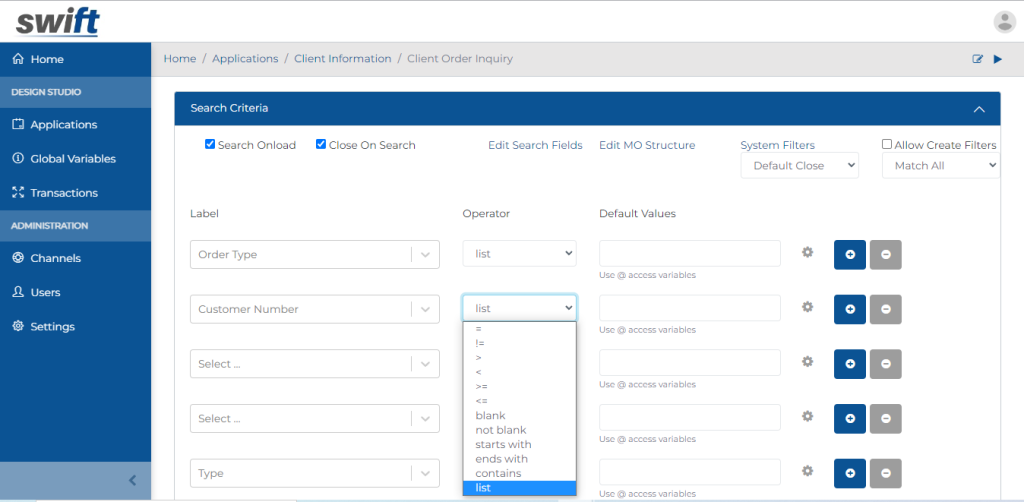Click the edit pencil icon in breadcrumb bar
Screen dimensions: 1024x502
coord(978,59)
